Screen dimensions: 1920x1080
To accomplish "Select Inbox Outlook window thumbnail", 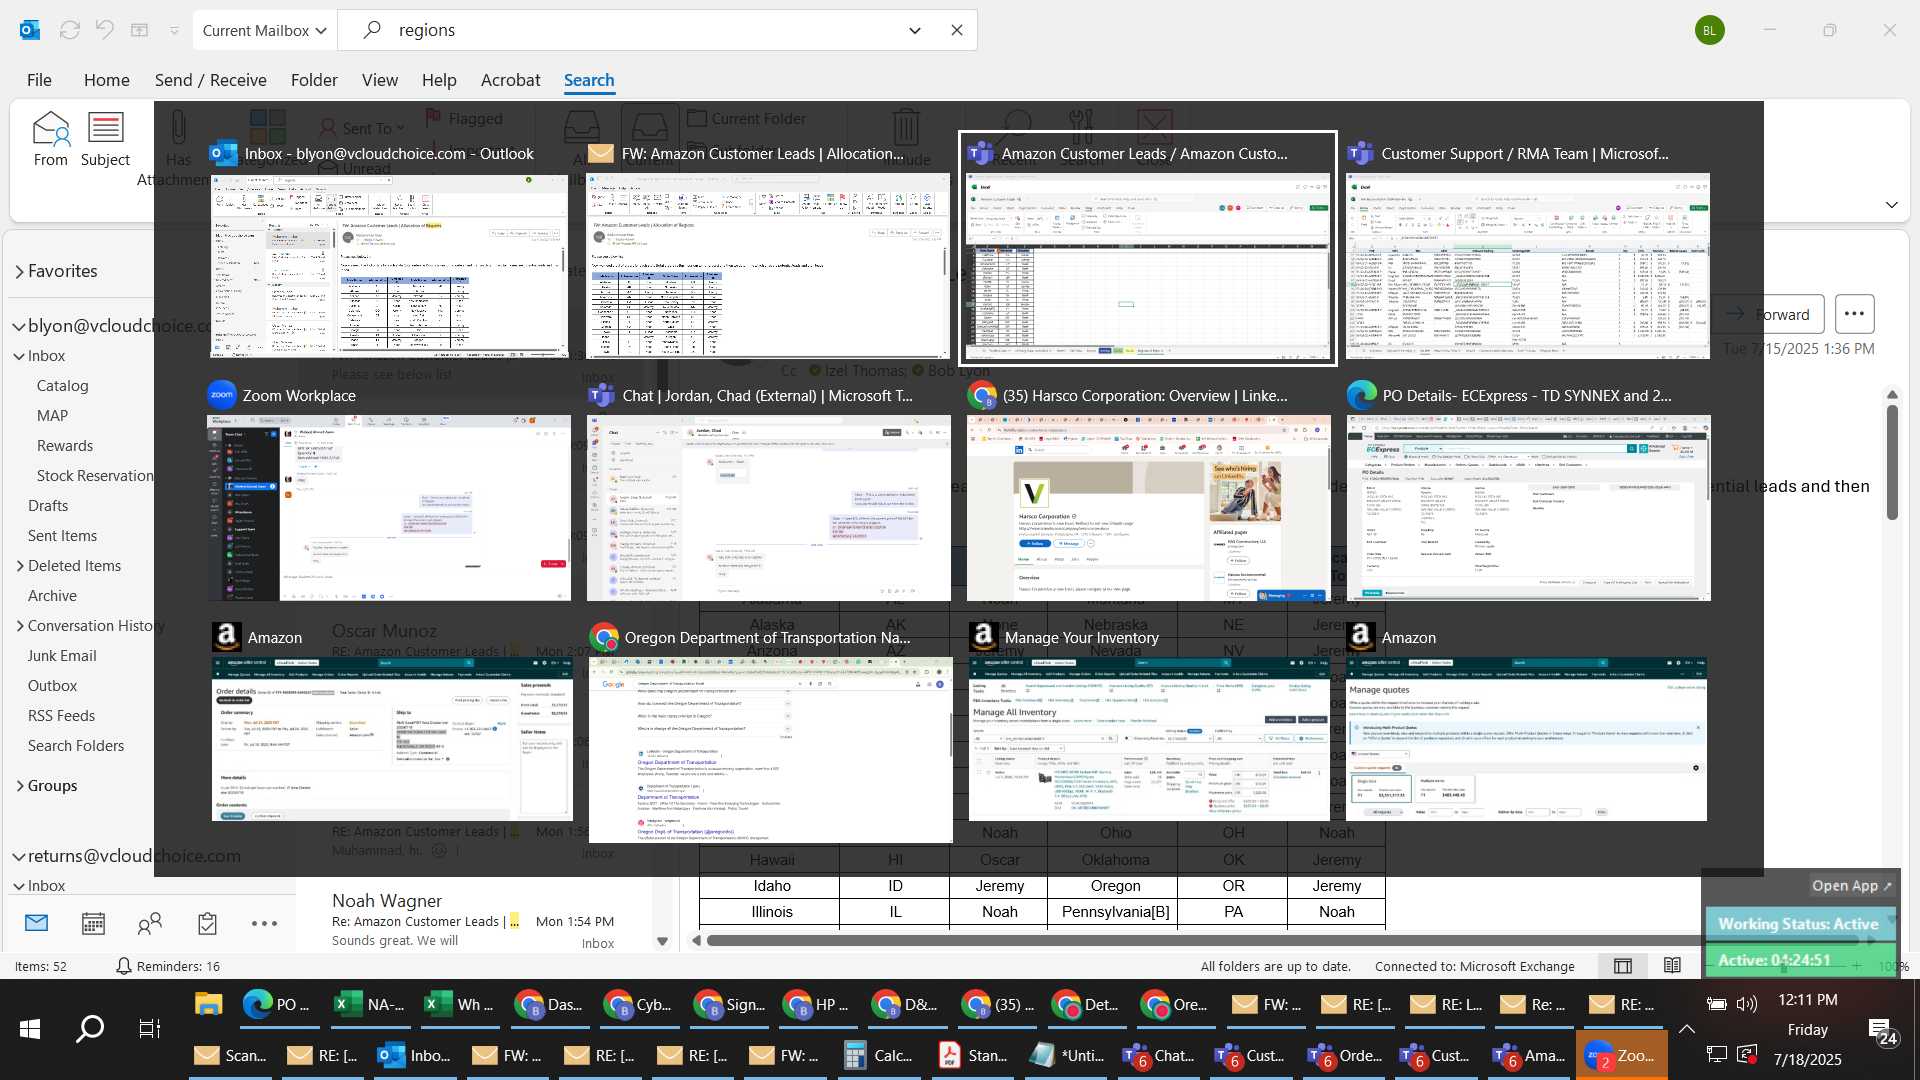I will [389, 248].
